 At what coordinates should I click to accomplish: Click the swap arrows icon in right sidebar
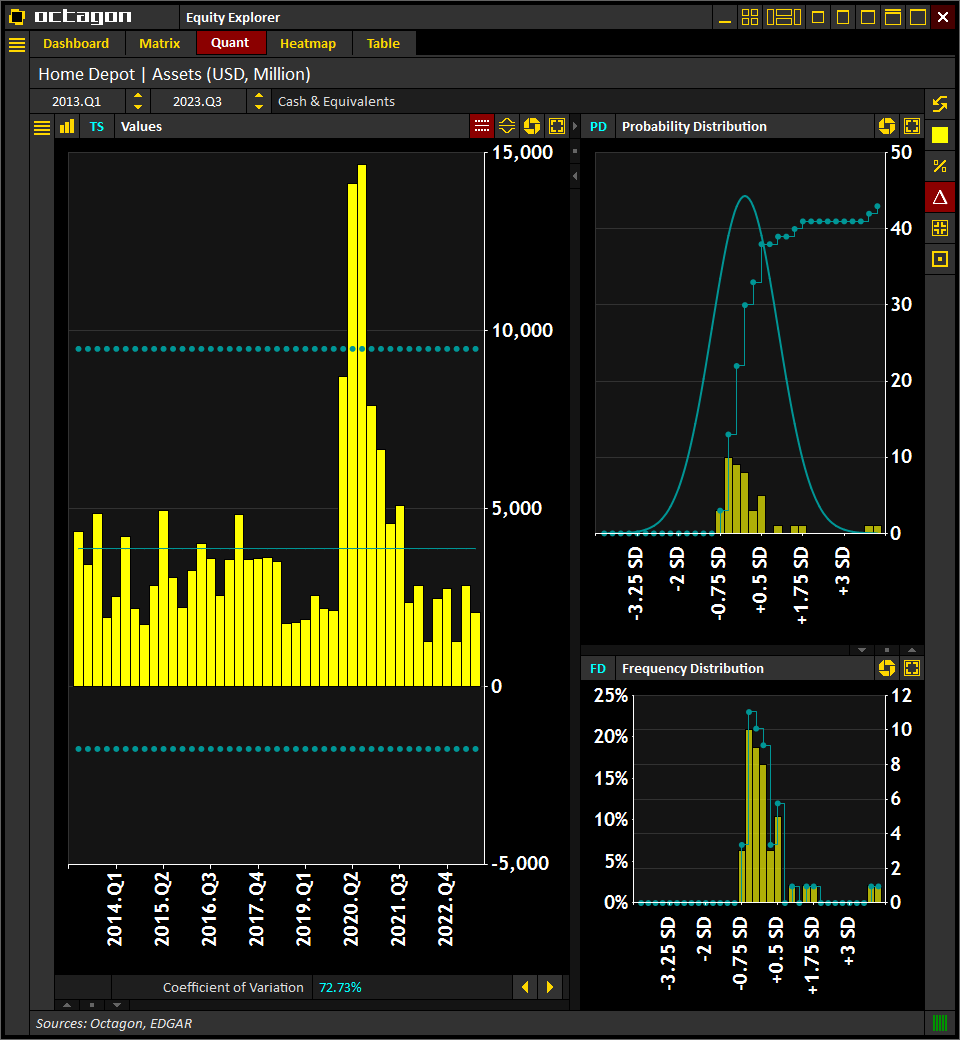click(940, 104)
